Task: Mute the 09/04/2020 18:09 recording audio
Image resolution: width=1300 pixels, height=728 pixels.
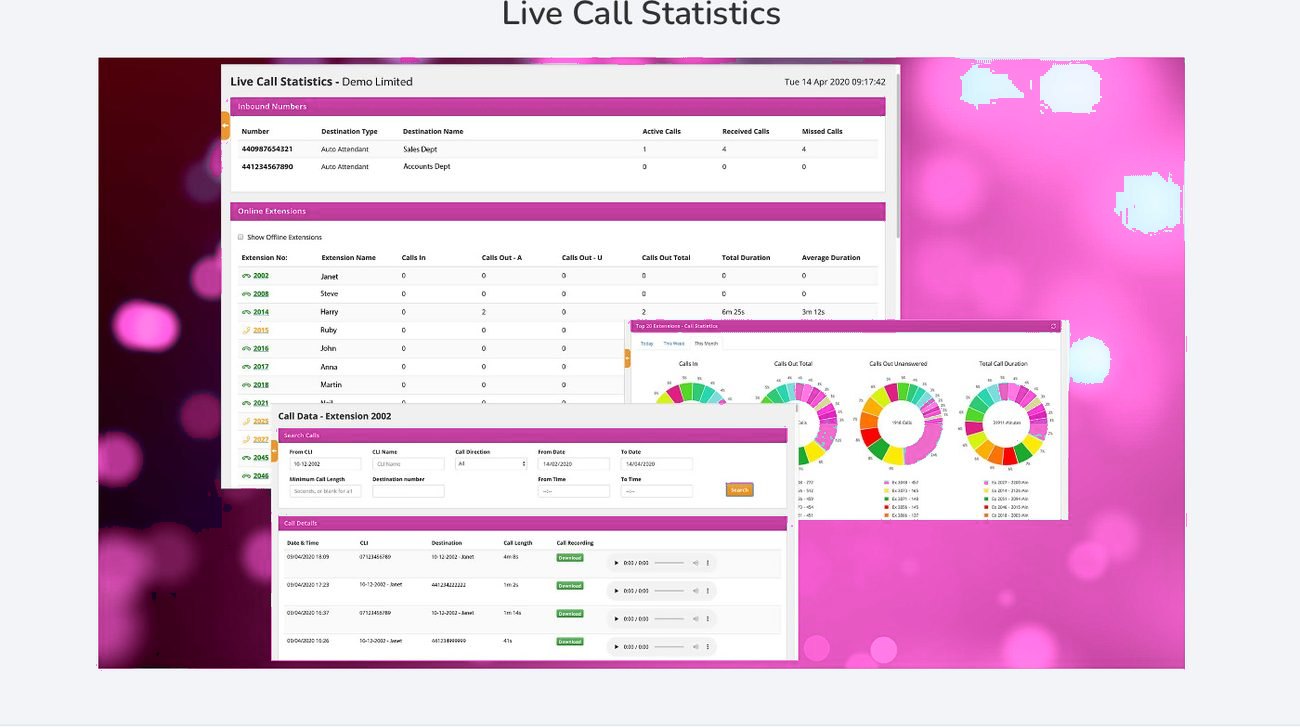Action: click(x=695, y=563)
